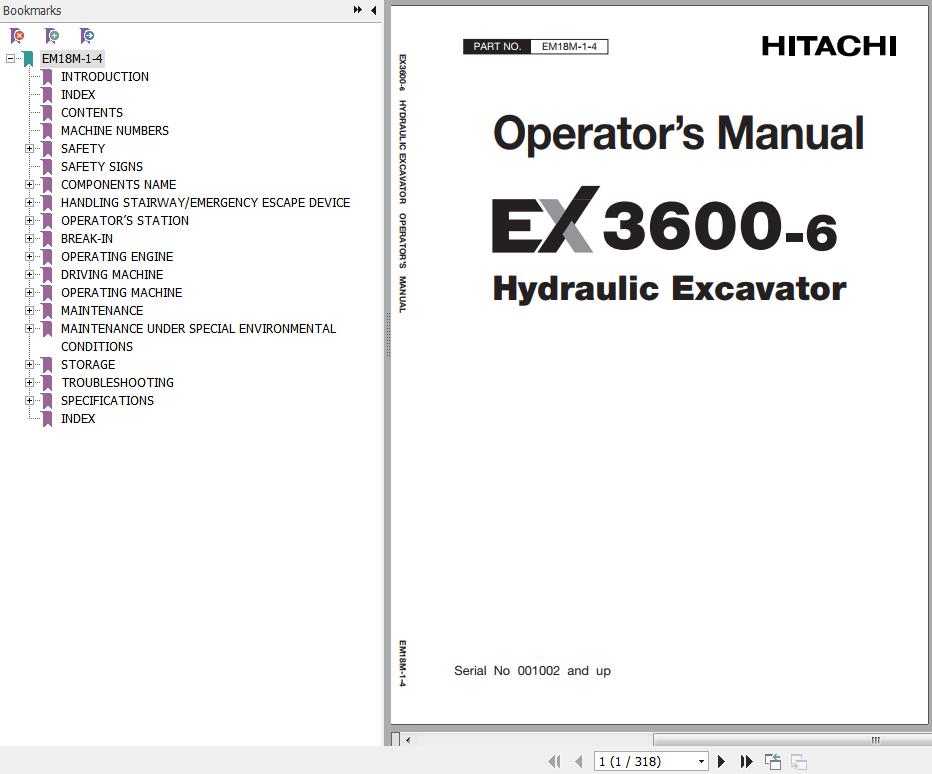The height and width of the screenshot is (774, 932).
Task: Go to the SAFETY SIGNS bookmark
Action: [101, 167]
